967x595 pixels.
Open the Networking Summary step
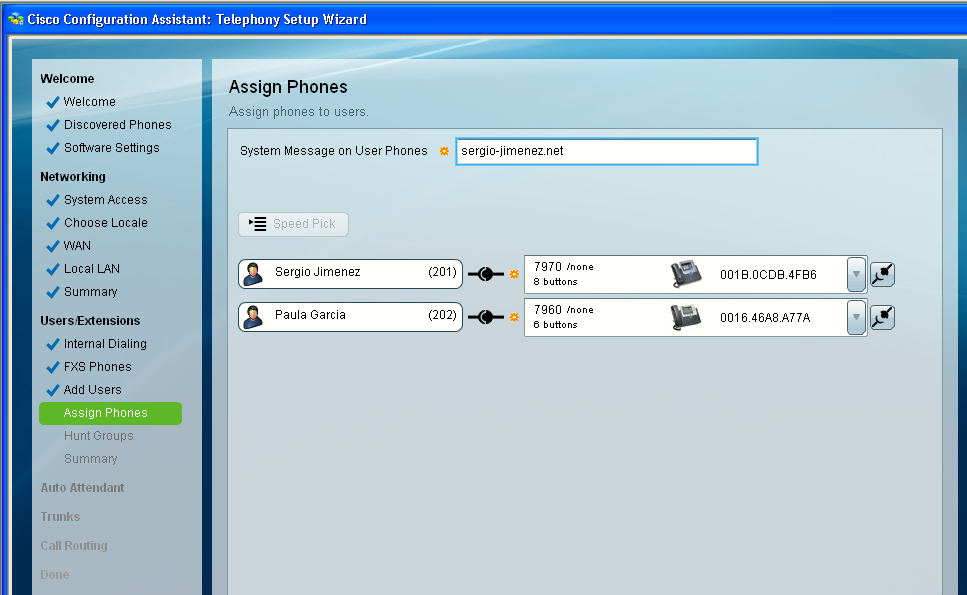[x=91, y=292]
